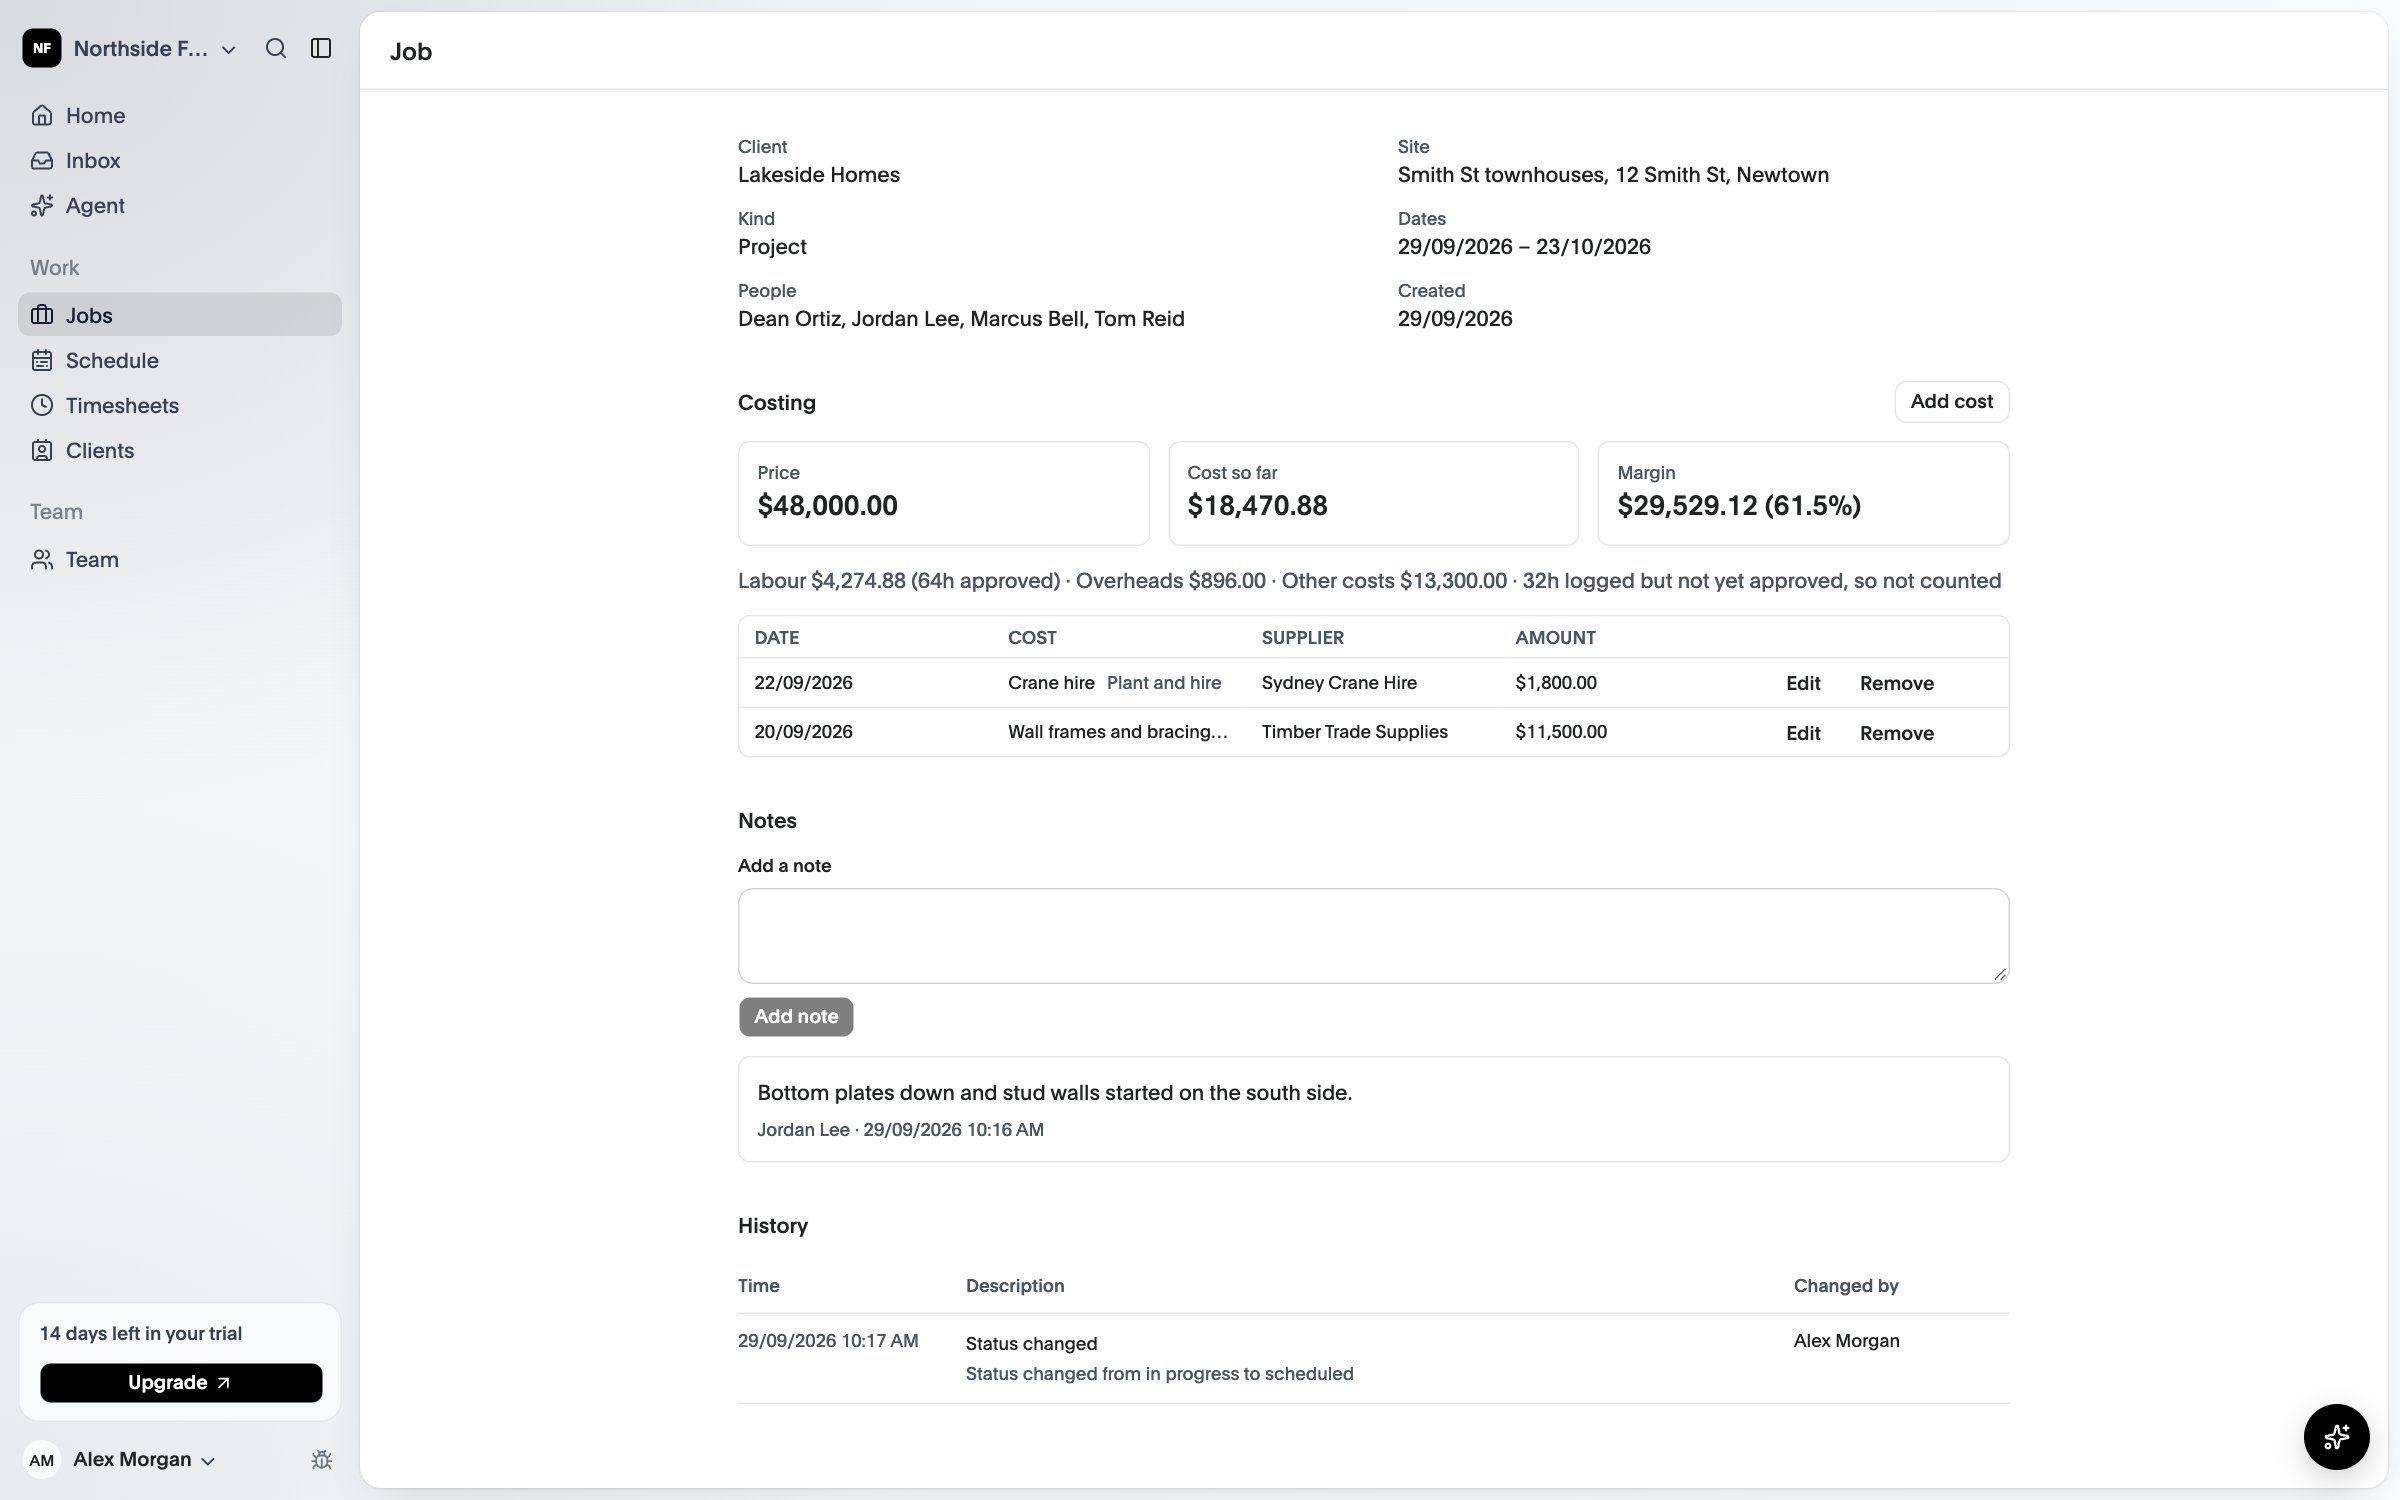
Task: Click Sydney Crane Hire supplier cell
Action: [1339, 683]
